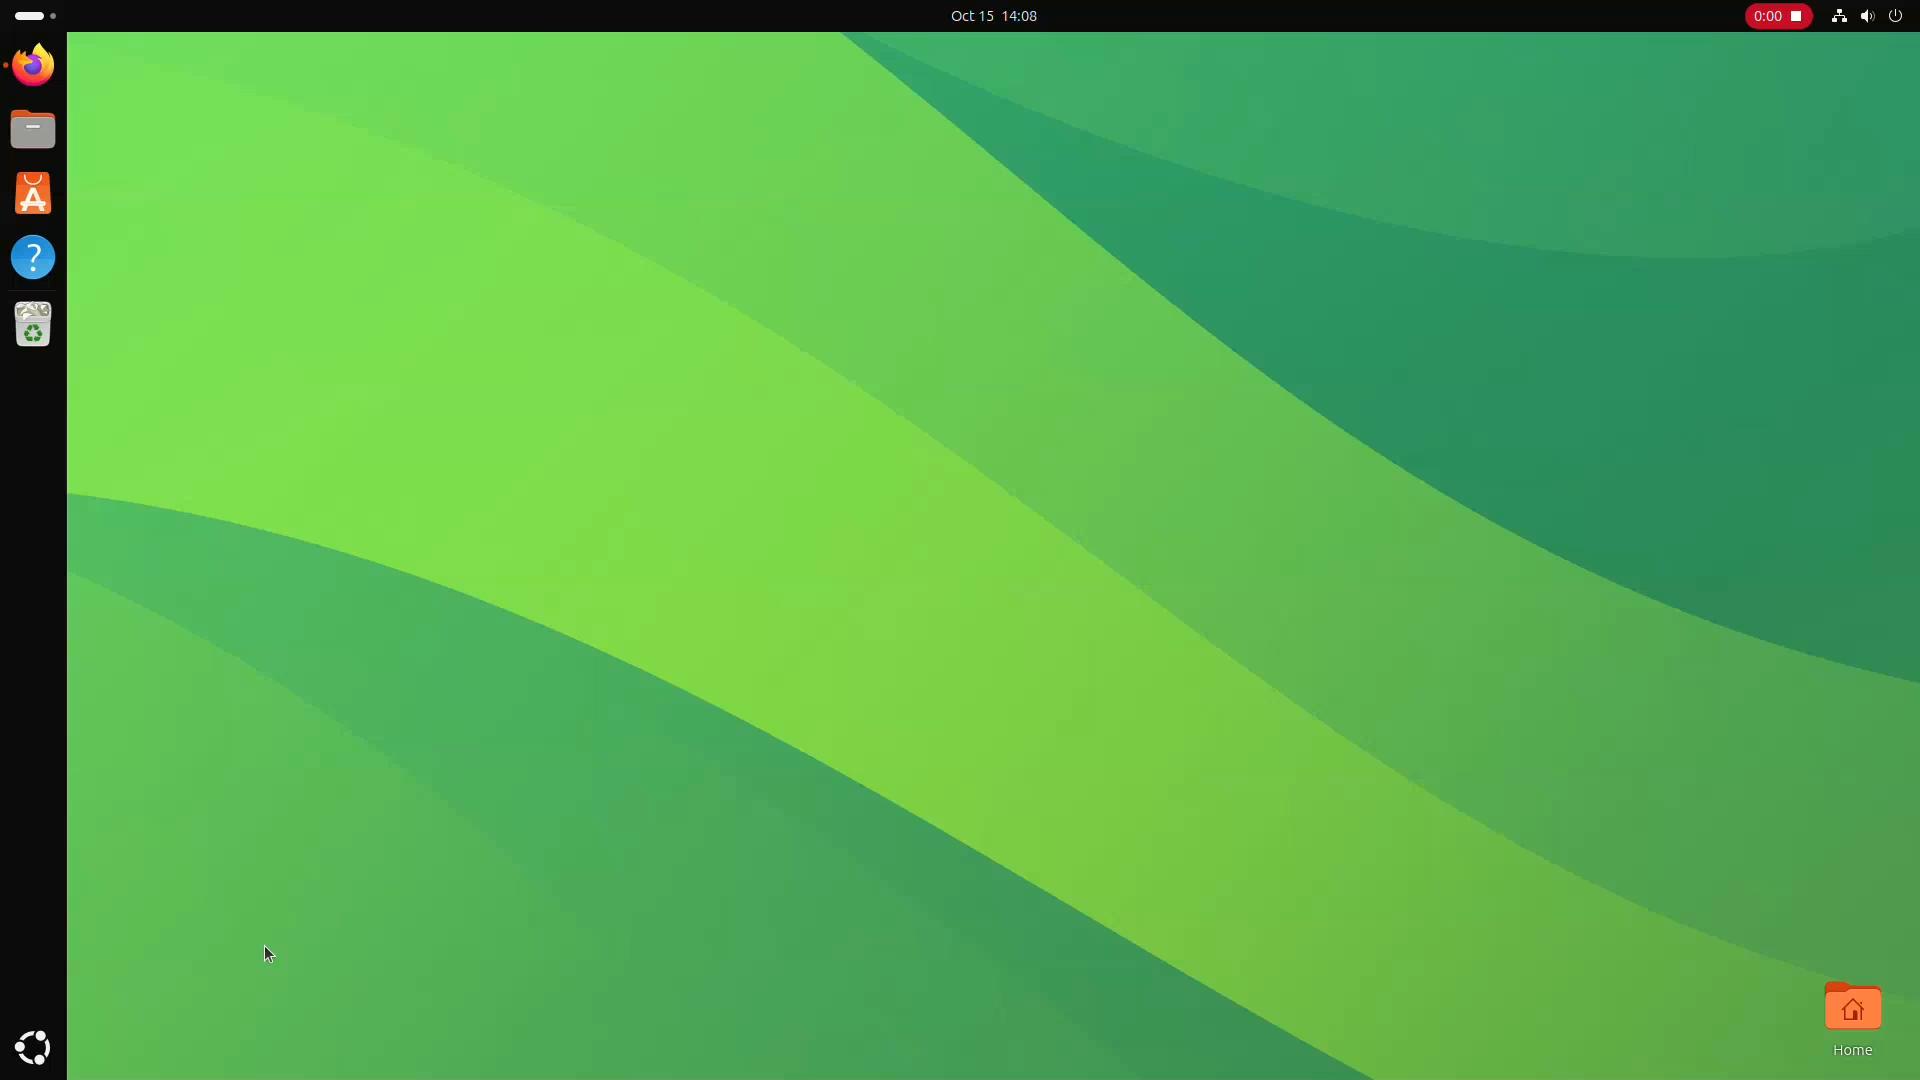The width and height of the screenshot is (1920, 1080).
Task: Open the power menu icon
Action: (x=1895, y=16)
